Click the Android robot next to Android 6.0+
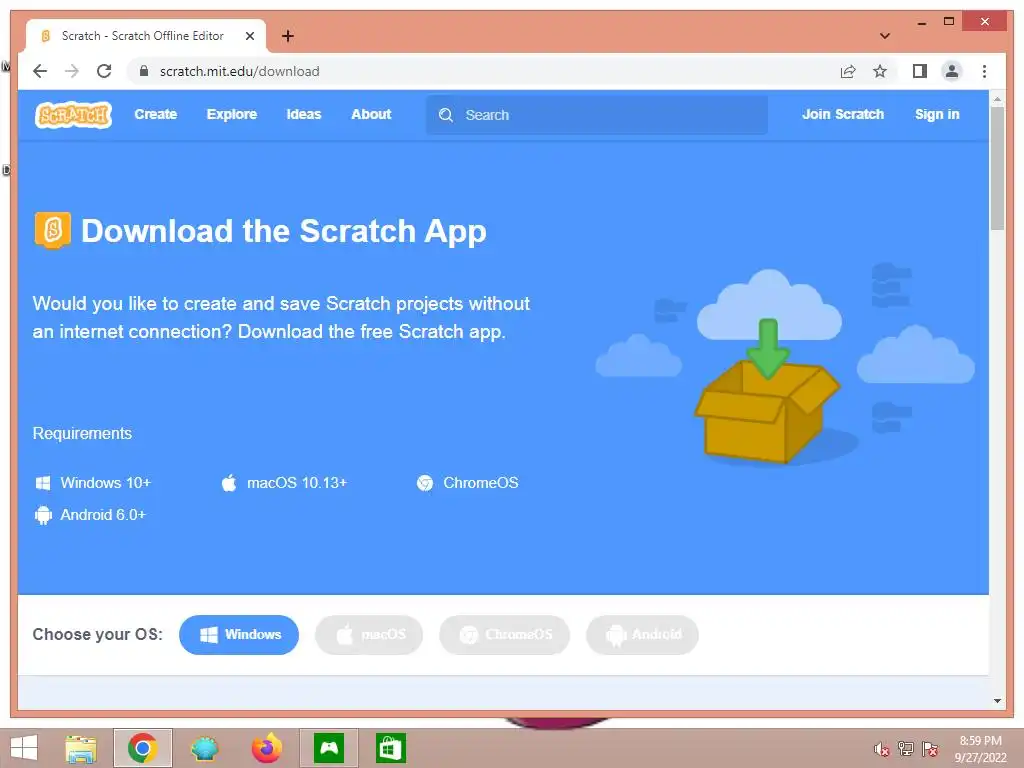 (43, 515)
